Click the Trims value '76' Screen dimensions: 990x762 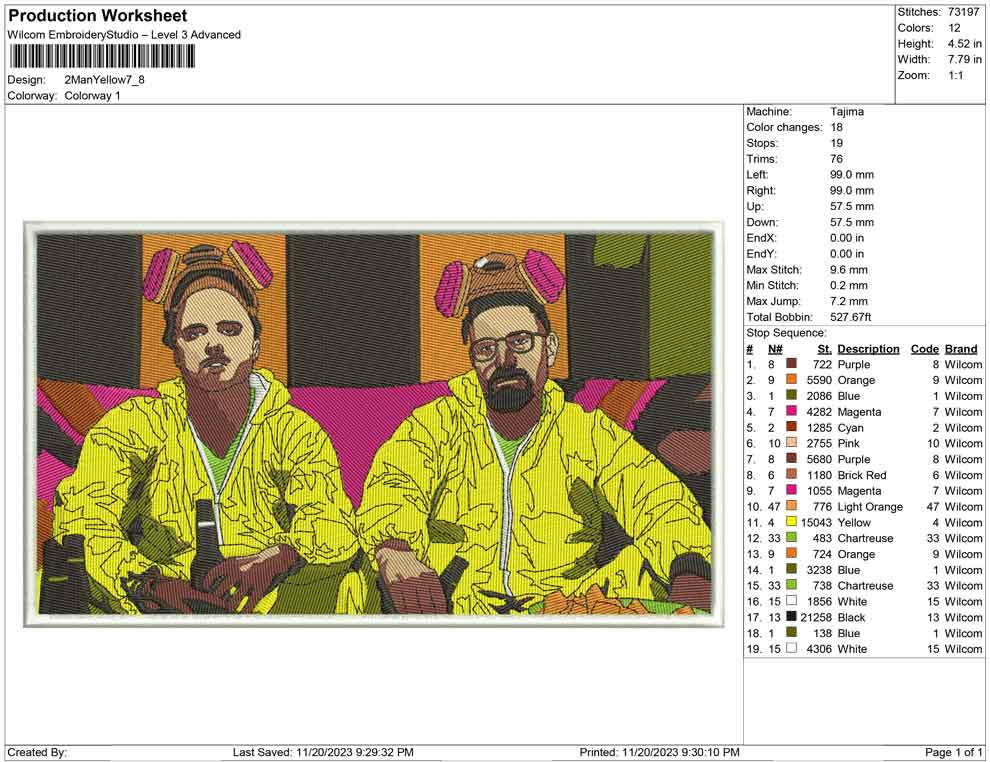click(837, 159)
